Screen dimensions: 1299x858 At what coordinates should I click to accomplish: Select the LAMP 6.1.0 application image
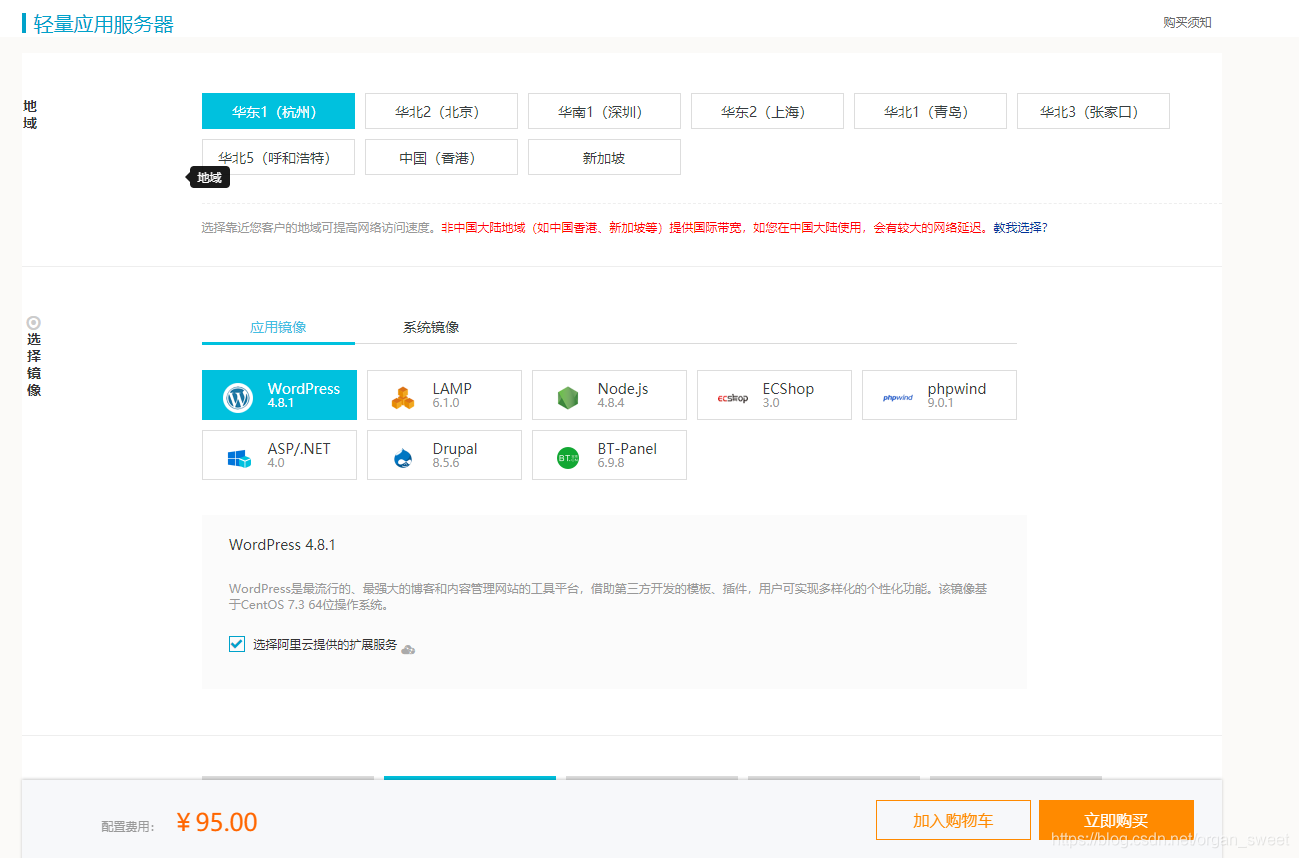click(x=443, y=394)
